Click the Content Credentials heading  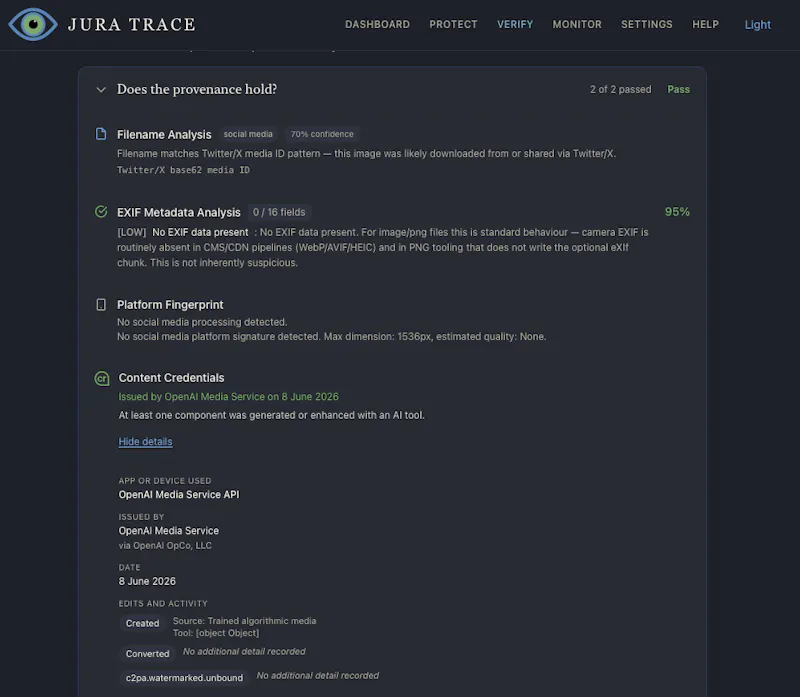171,378
